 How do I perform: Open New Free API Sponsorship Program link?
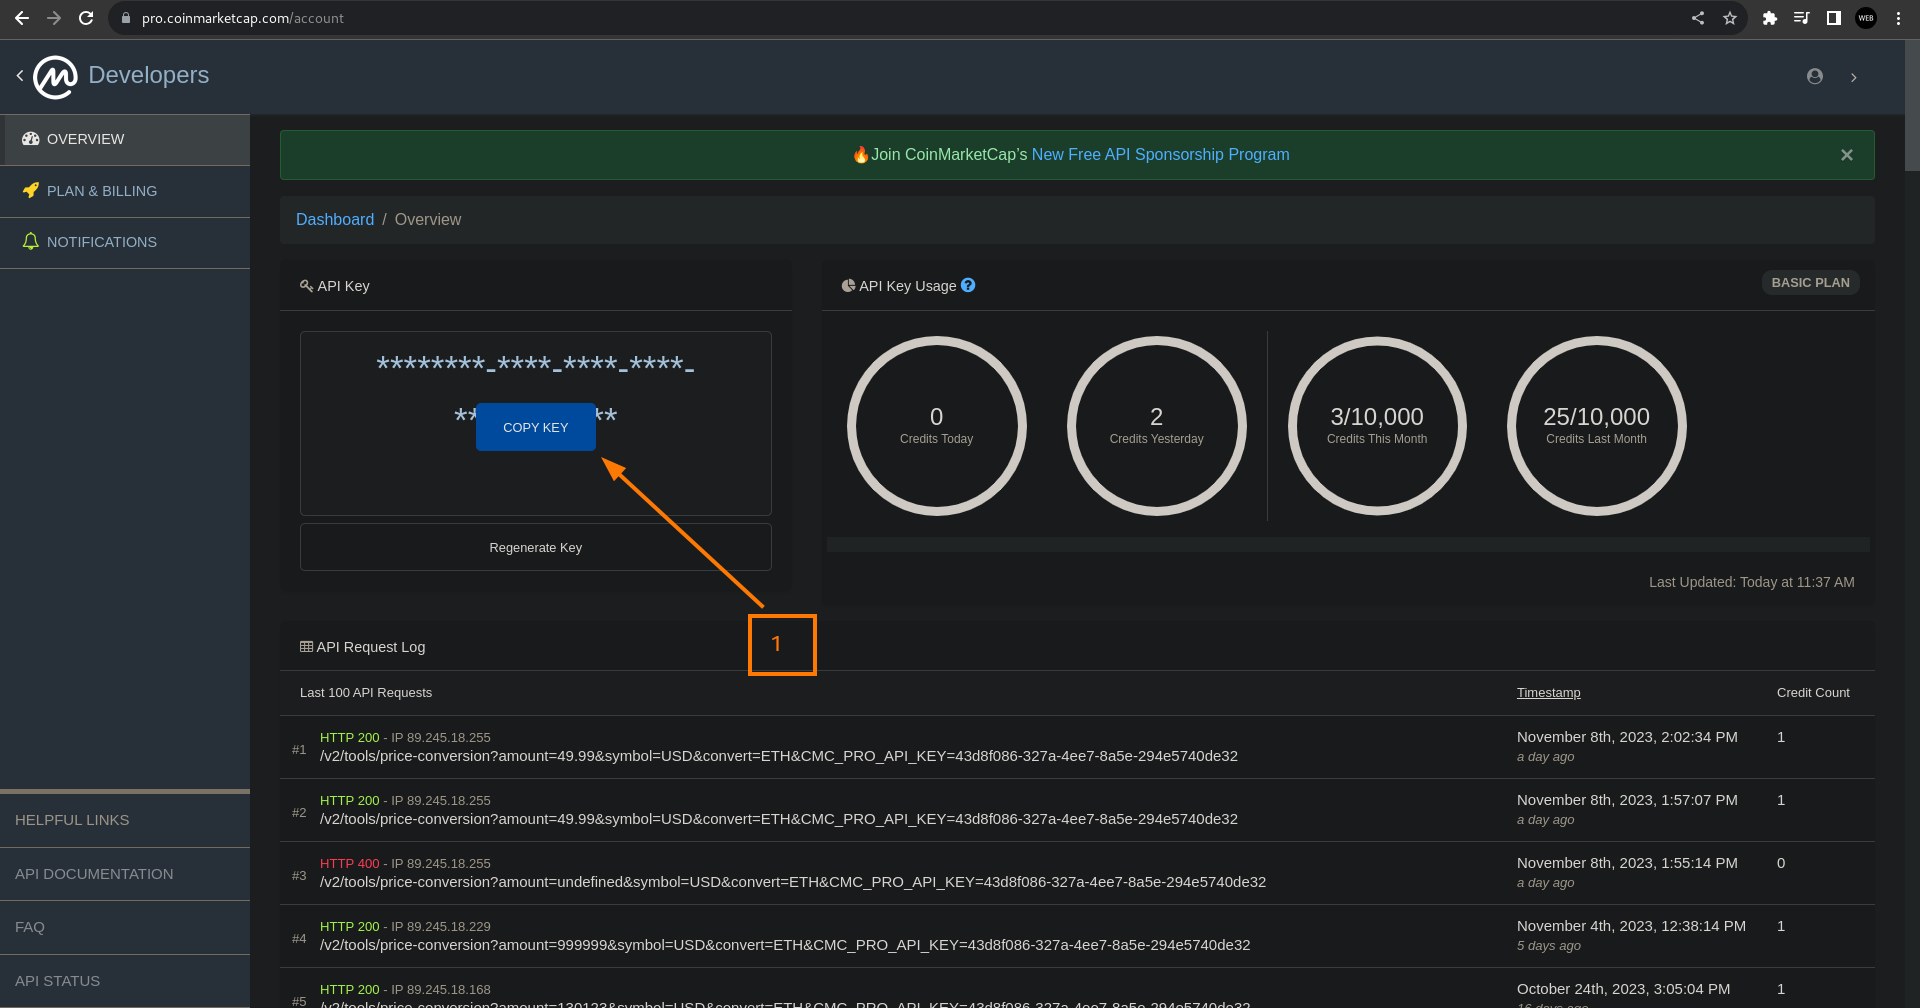coord(1160,155)
